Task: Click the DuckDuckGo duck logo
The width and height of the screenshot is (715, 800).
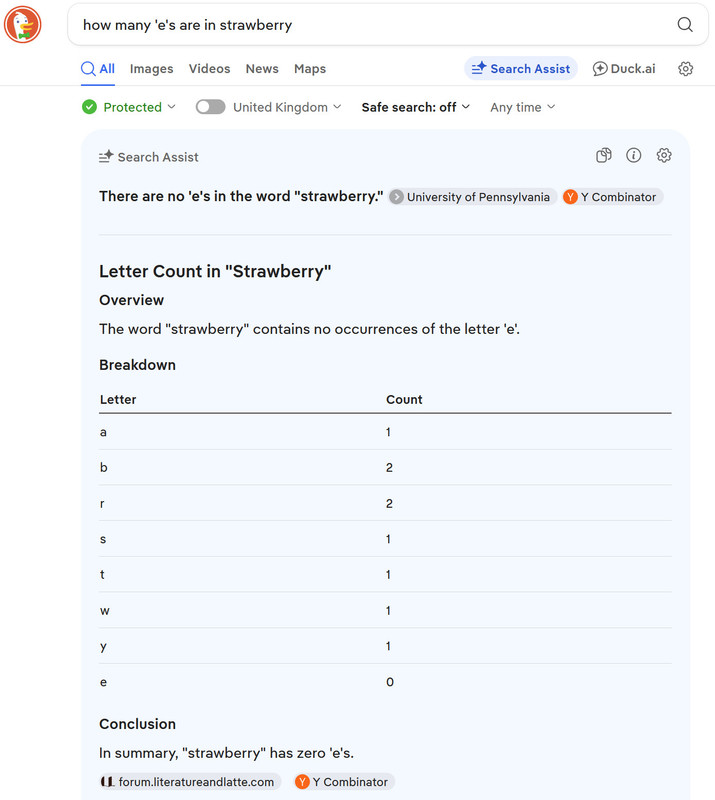Action: 22,24
